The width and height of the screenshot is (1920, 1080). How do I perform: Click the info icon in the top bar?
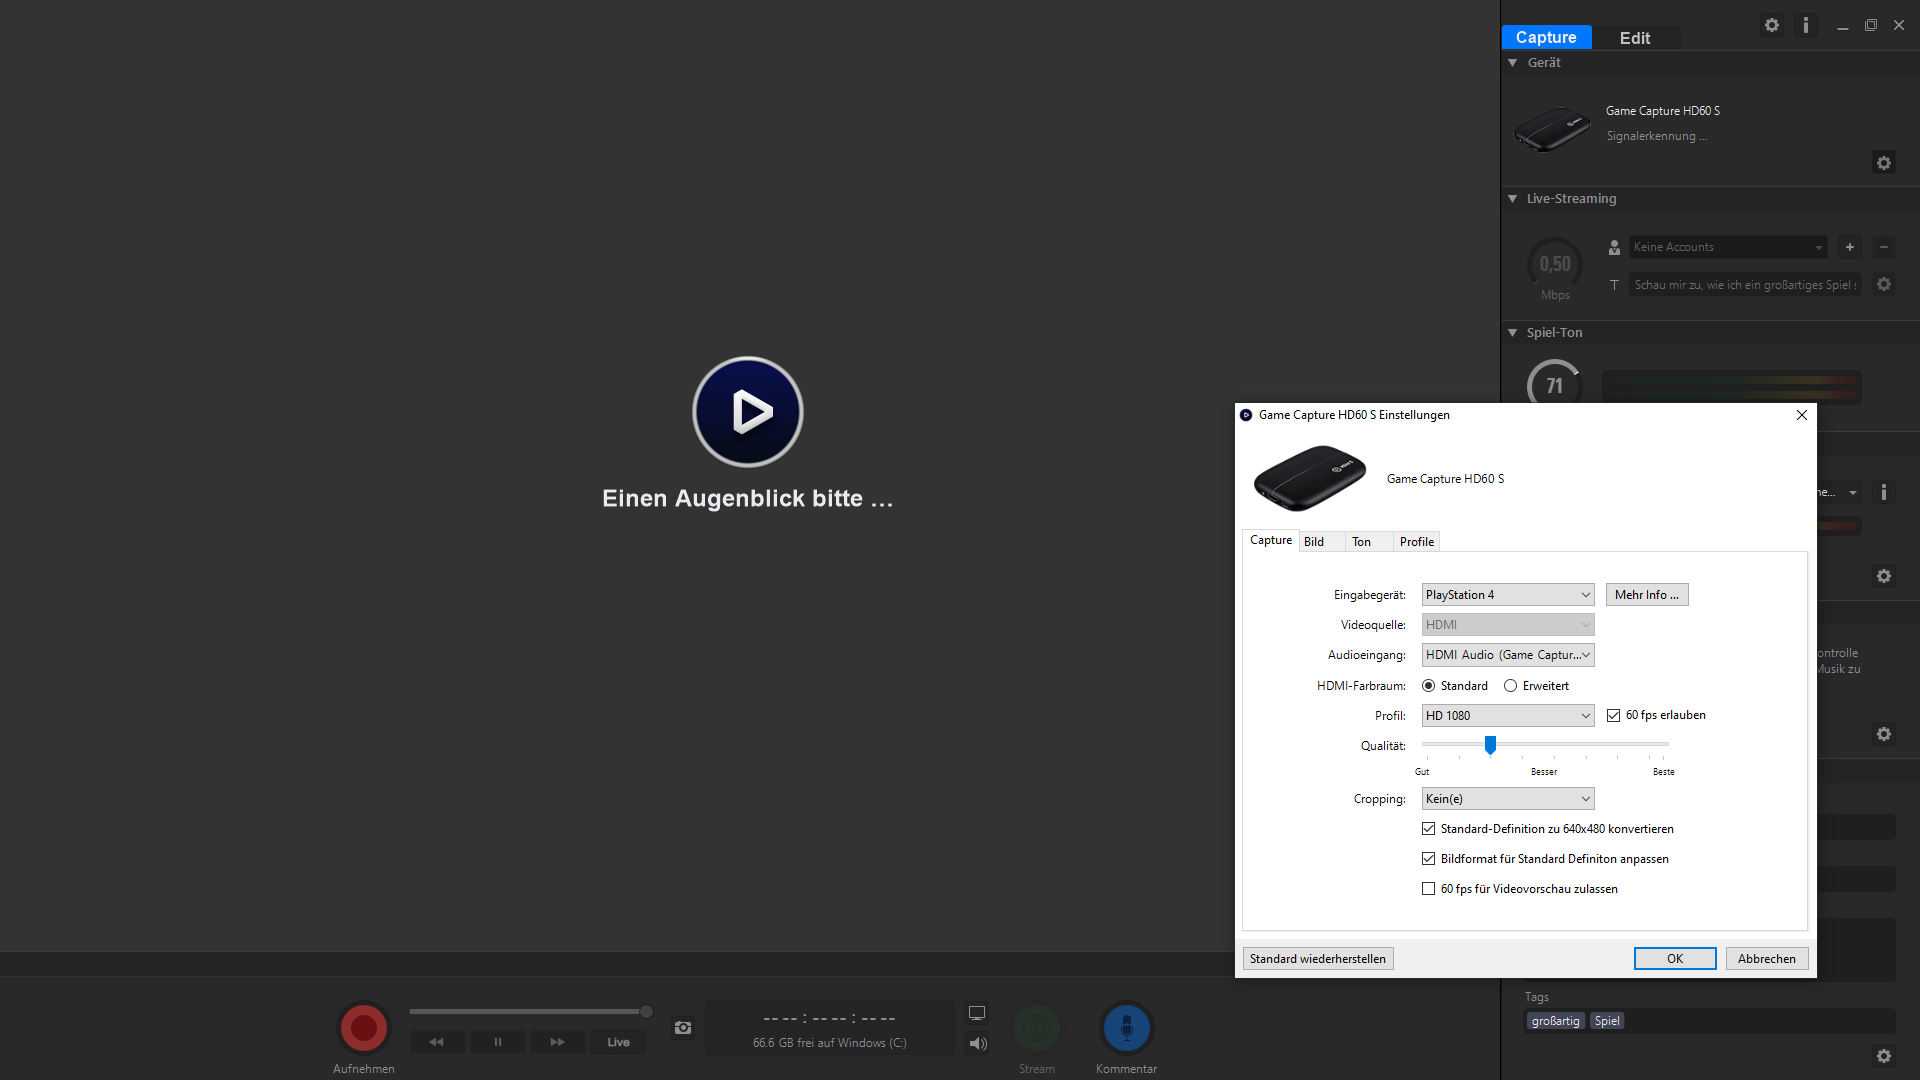tap(1805, 25)
